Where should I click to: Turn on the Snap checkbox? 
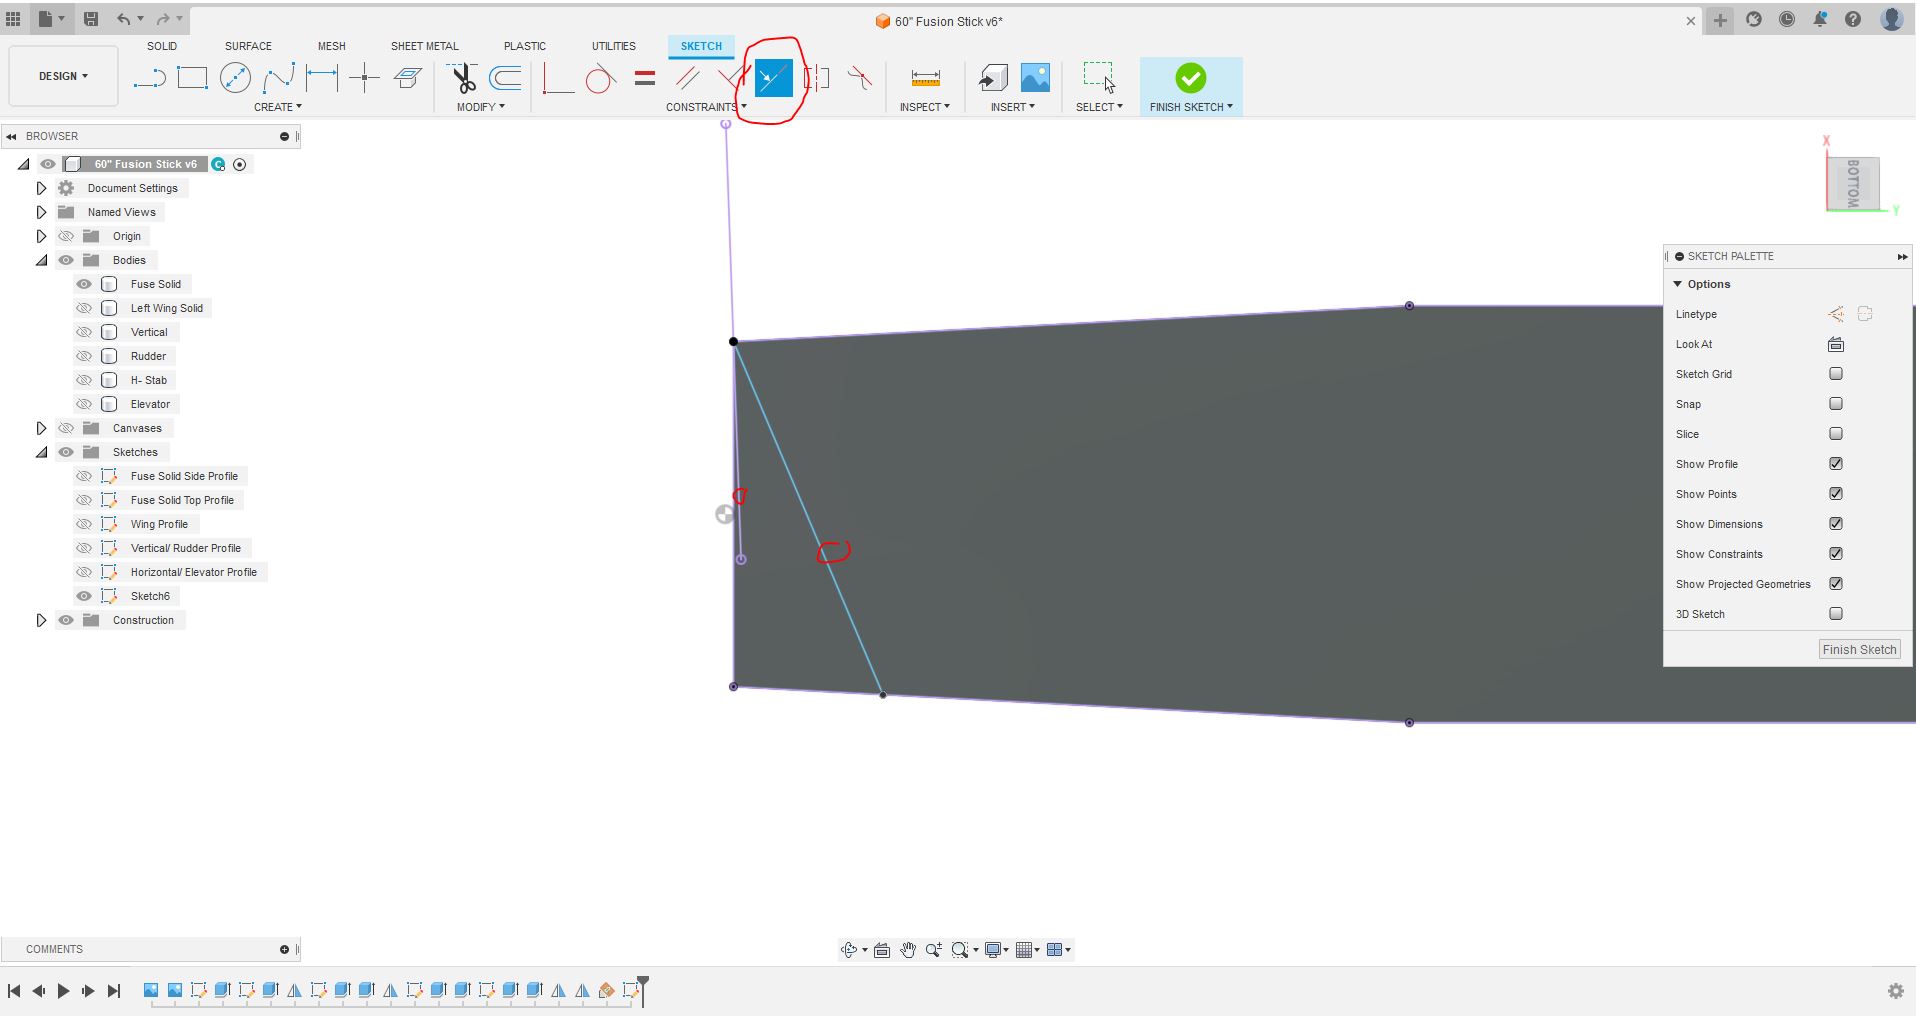[x=1836, y=404]
